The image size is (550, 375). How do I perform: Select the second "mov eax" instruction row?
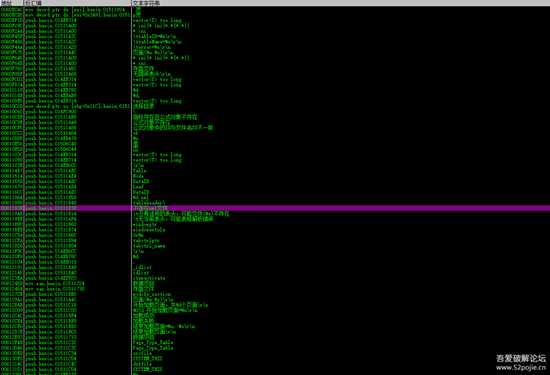pos(275,289)
